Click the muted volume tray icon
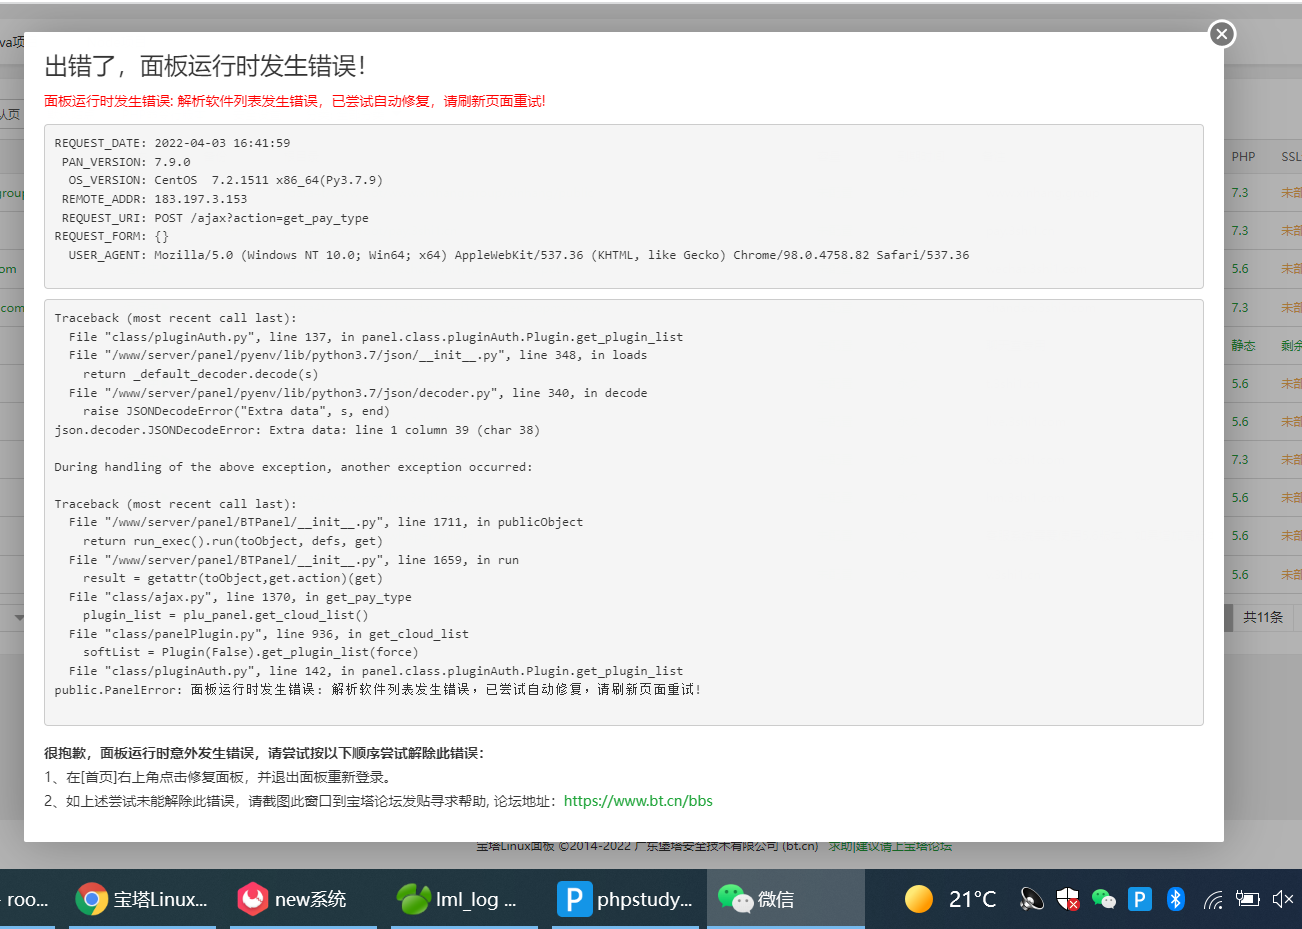Image resolution: width=1302 pixels, height=929 pixels. (x=1283, y=899)
